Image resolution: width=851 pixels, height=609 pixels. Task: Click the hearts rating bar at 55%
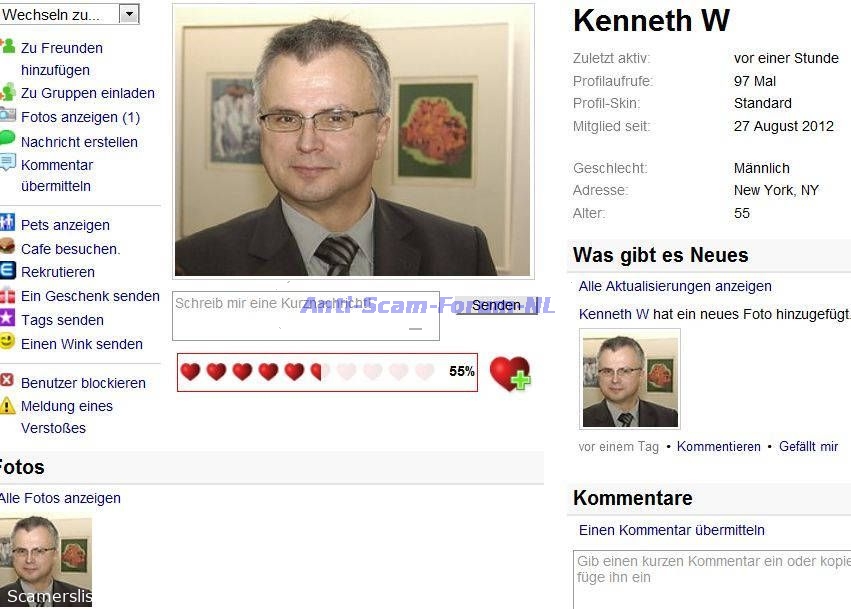(327, 372)
